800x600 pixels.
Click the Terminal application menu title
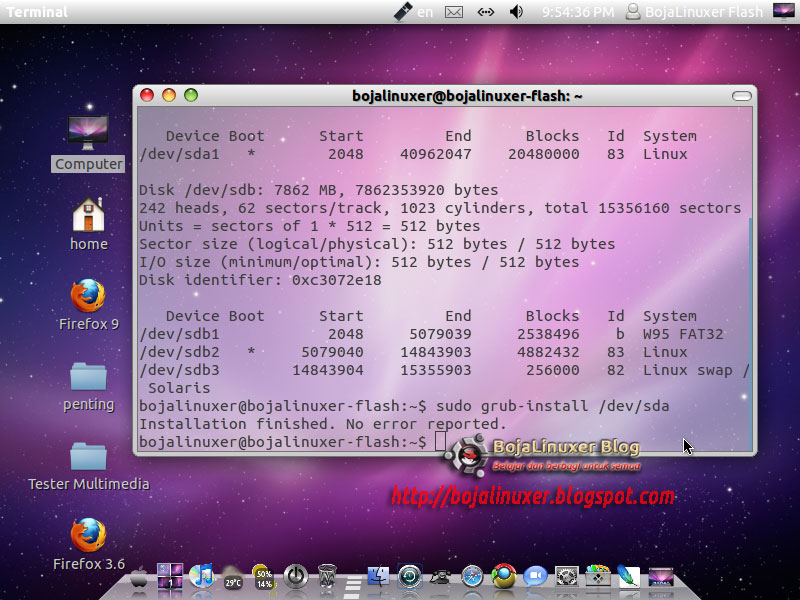[x=37, y=12]
